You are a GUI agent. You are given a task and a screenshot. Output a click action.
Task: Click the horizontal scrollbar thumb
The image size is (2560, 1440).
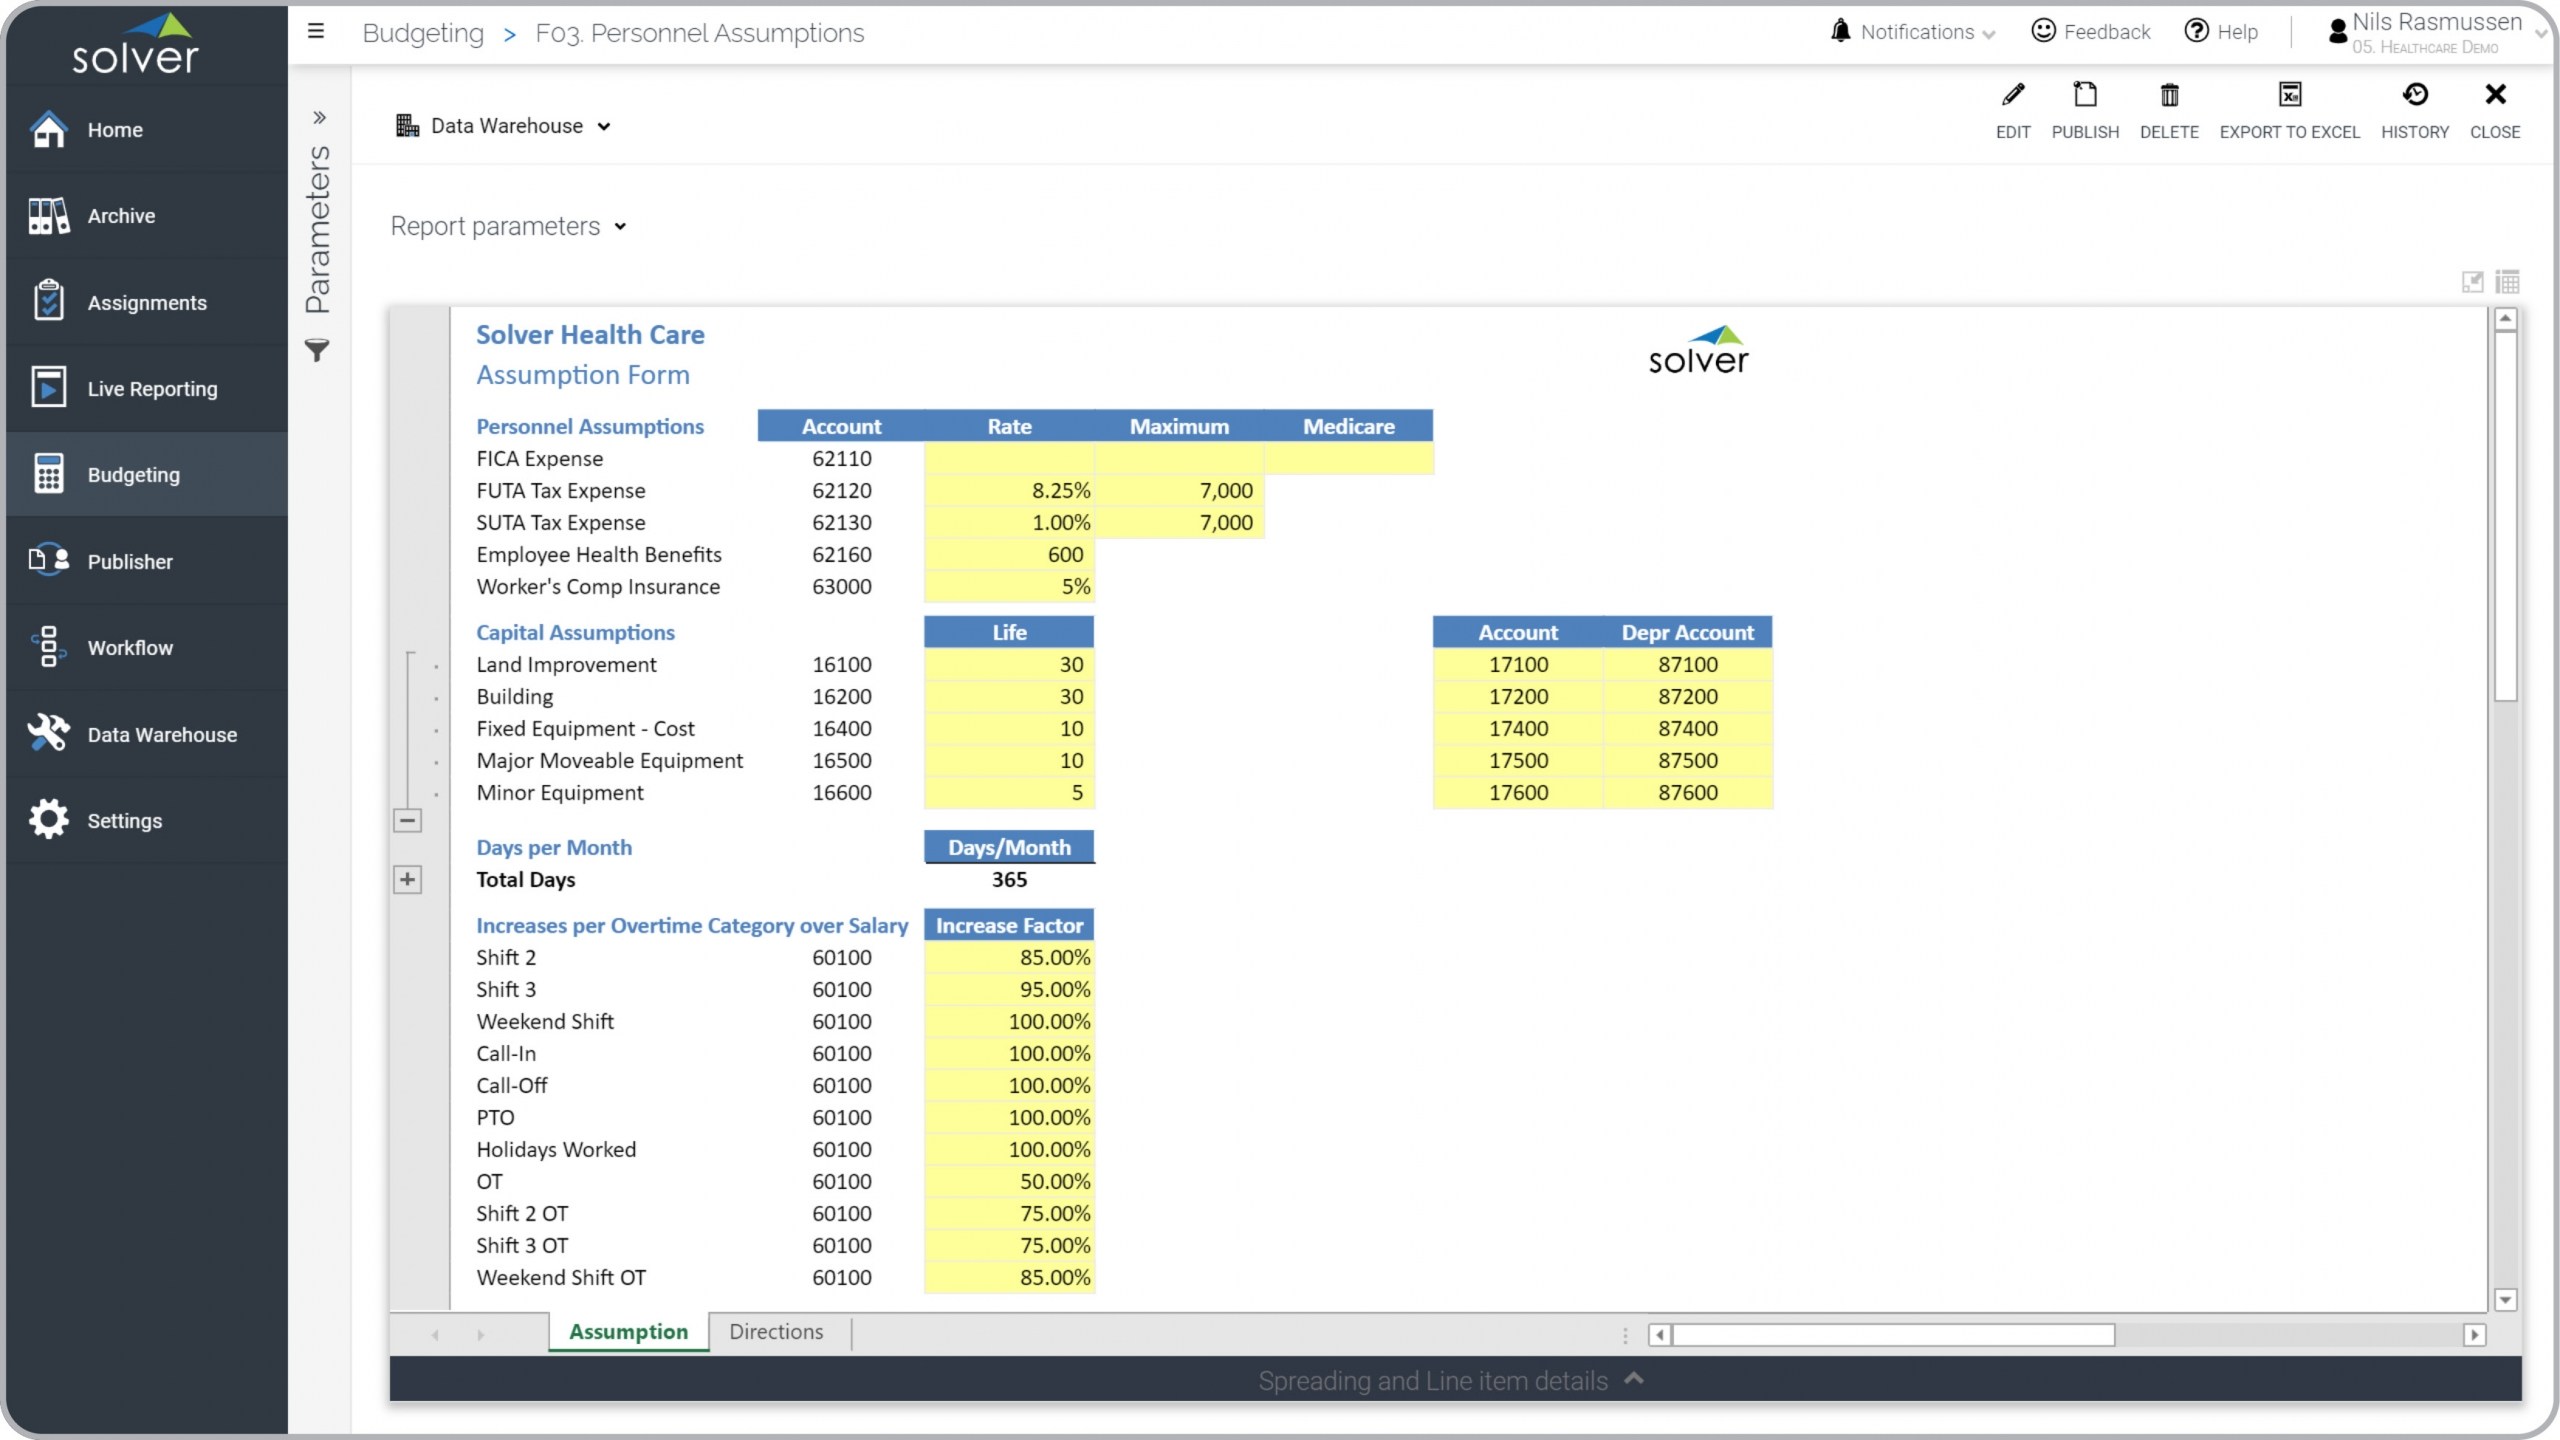point(1892,1335)
